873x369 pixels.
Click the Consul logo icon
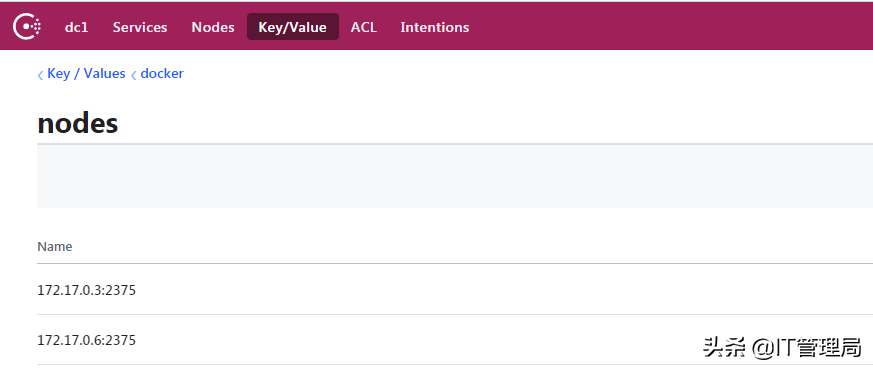click(x=27, y=27)
